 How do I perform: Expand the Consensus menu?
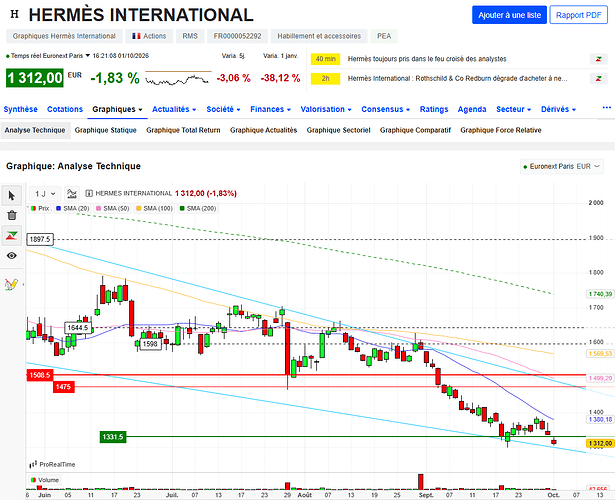[x=386, y=109]
